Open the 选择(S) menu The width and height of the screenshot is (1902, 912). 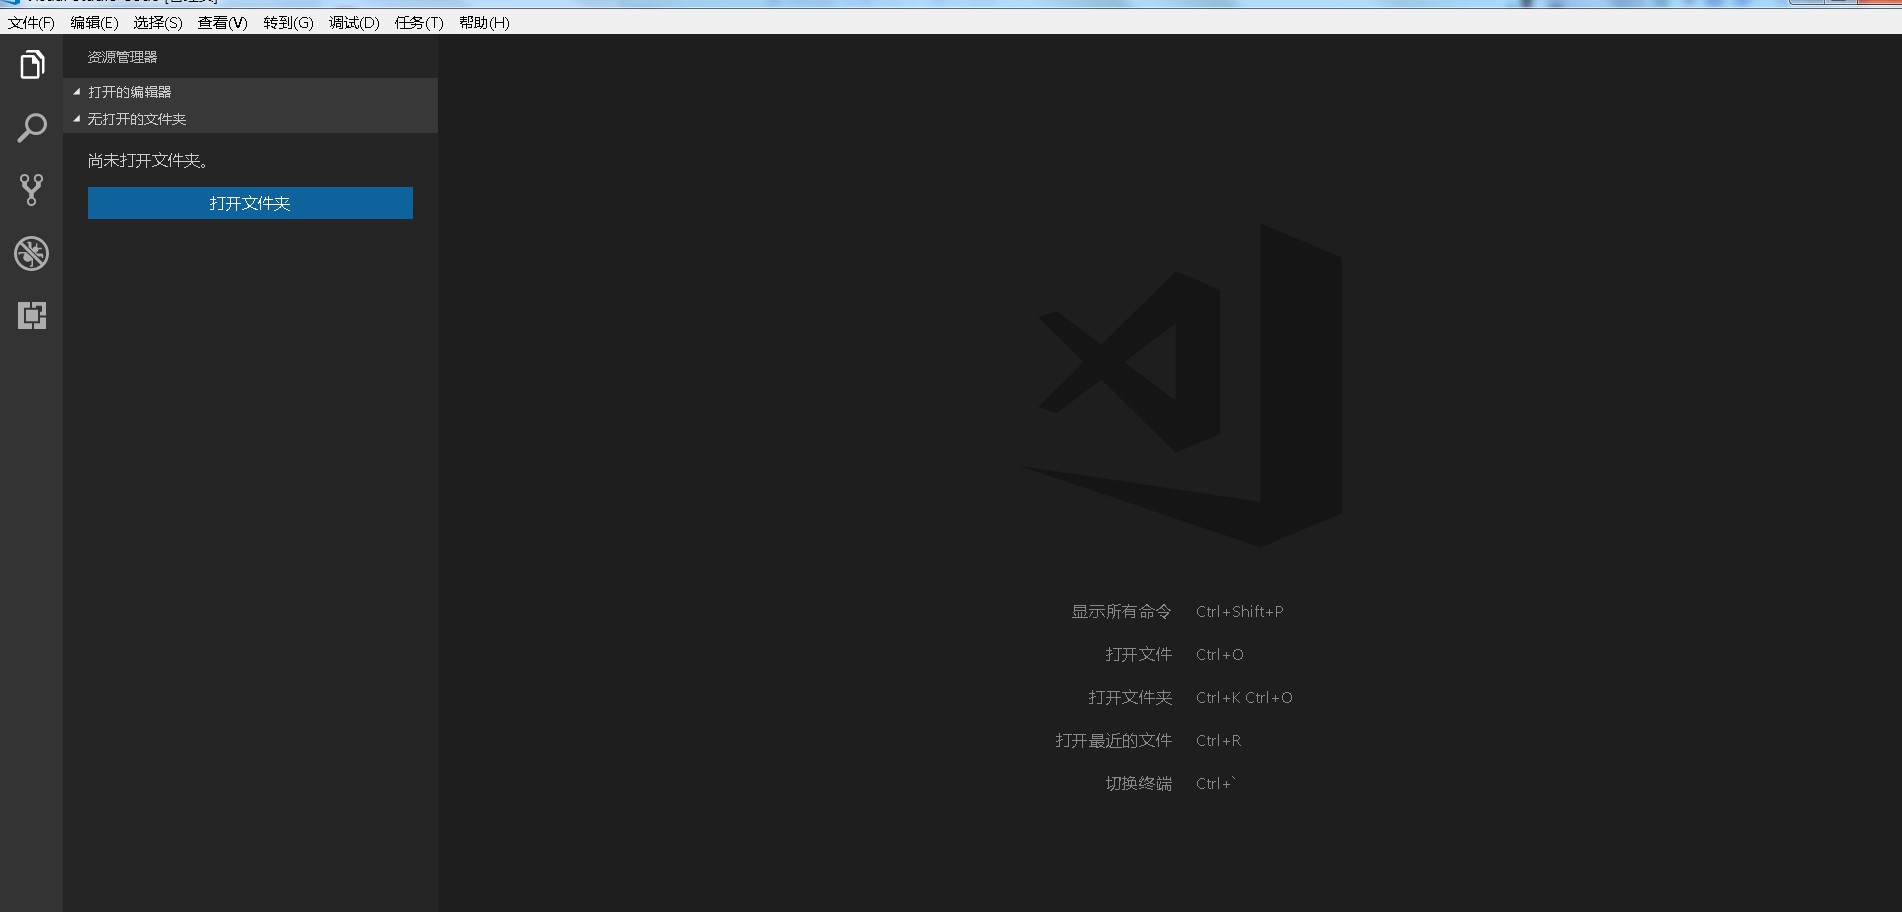tap(158, 23)
